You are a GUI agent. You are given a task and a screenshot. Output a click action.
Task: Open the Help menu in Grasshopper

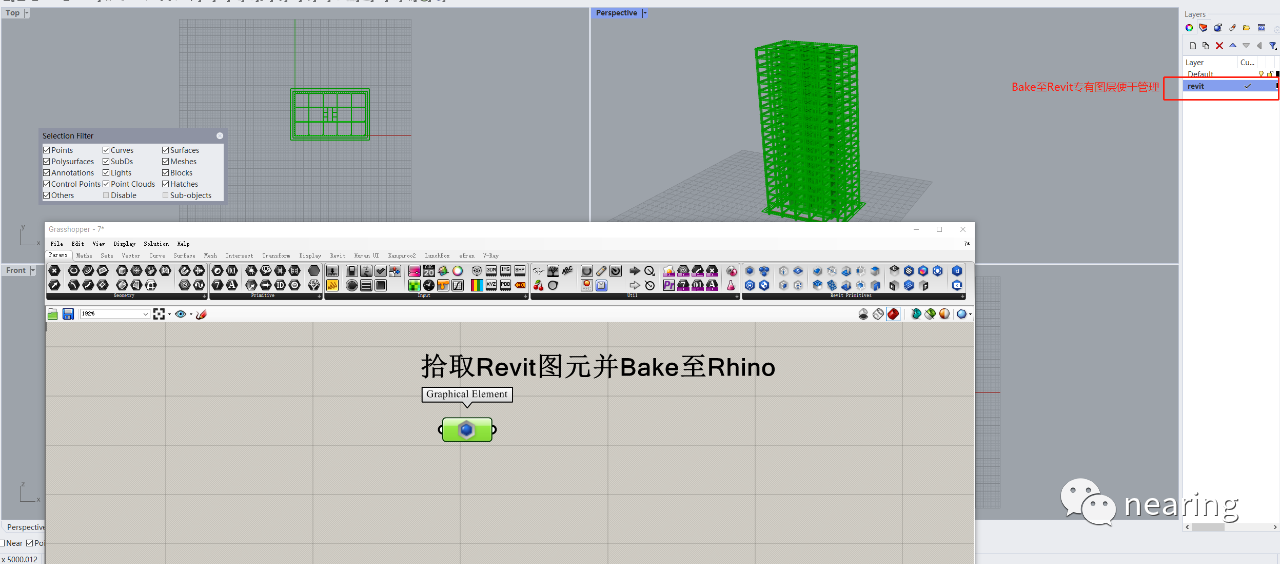[183, 244]
